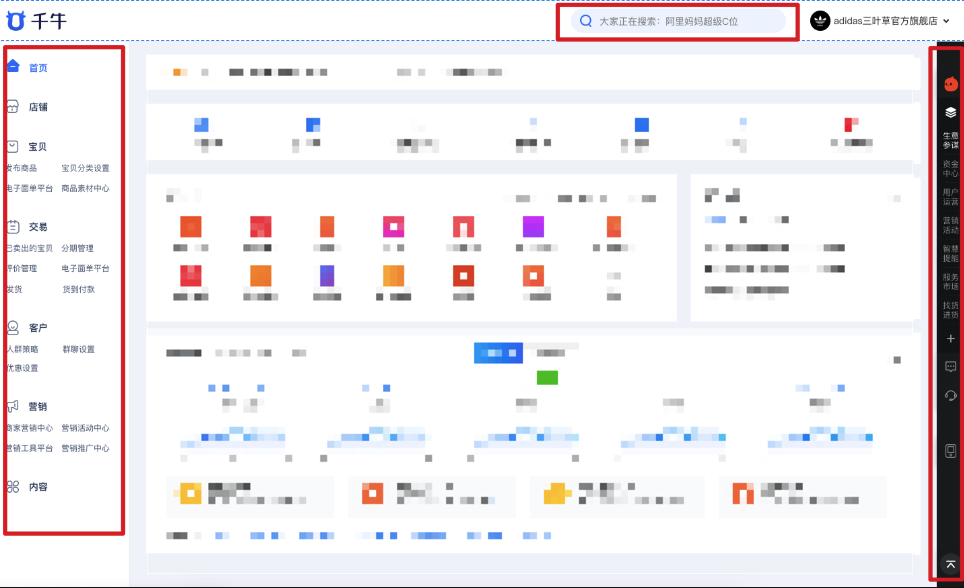Click the red mascot icon in right bar

tap(950, 84)
